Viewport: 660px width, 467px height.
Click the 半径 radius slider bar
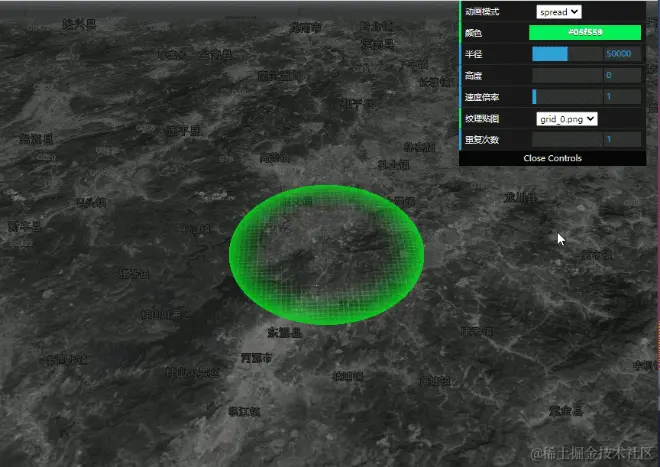point(567,54)
